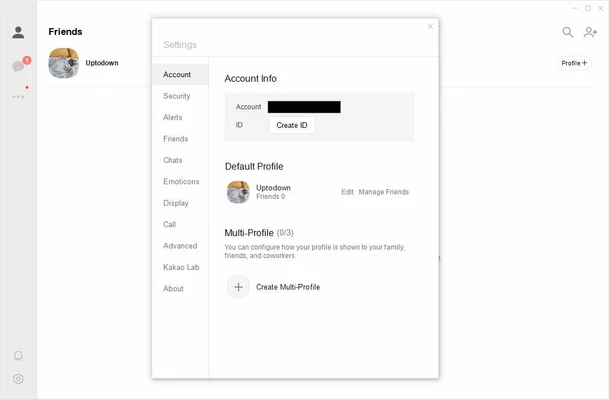This screenshot has width=609, height=400.
Task: Open settings gear icon in sidebar
Action: (x=18, y=379)
